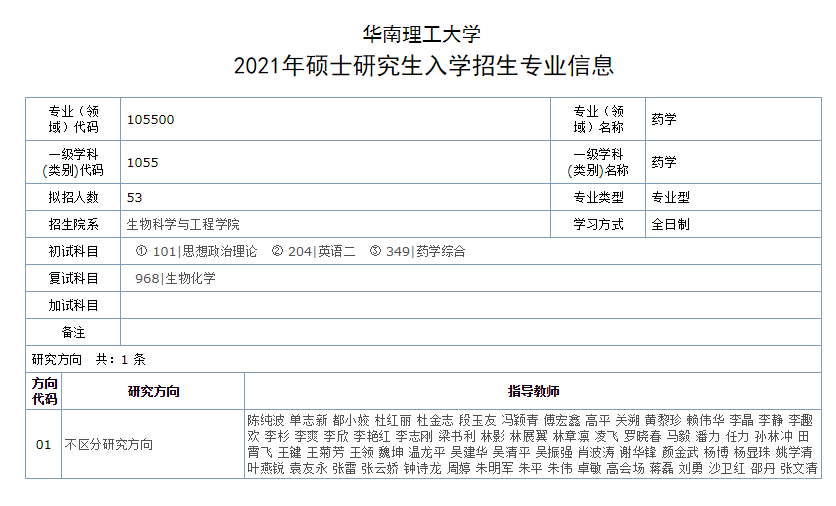Select the discipline code 1055
The height and width of the screenshot is (506, 836).
pos(142,163)
